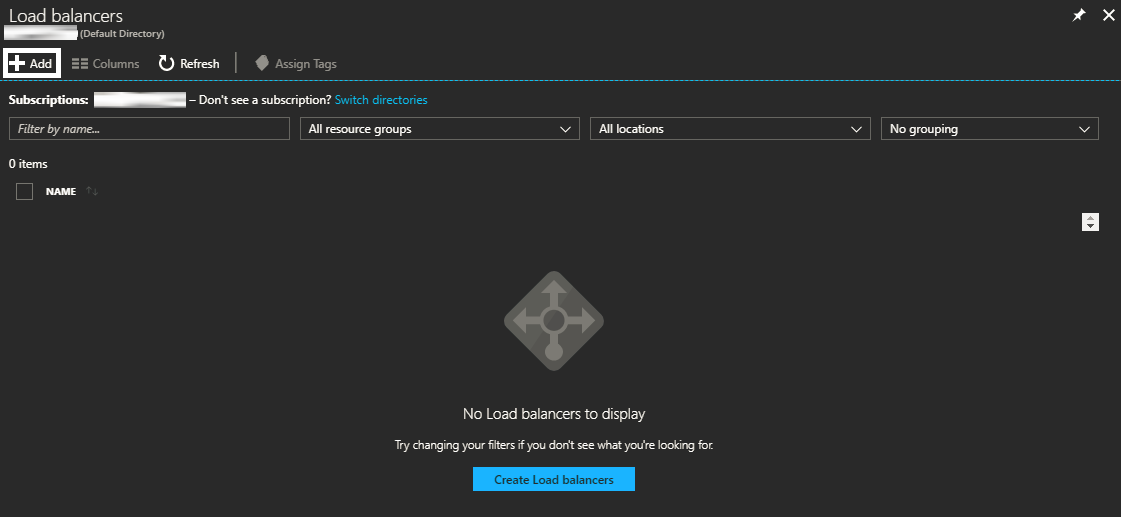Click the "(Default Directory)" subtitle
Viewport: 1121px width, 517px height.
coord(122,34)
